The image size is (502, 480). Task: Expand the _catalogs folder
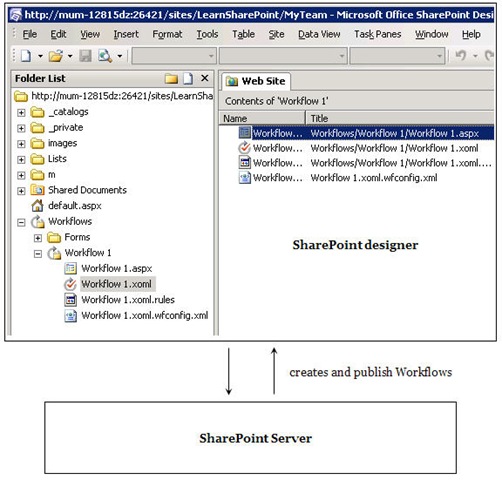[21, 112]
